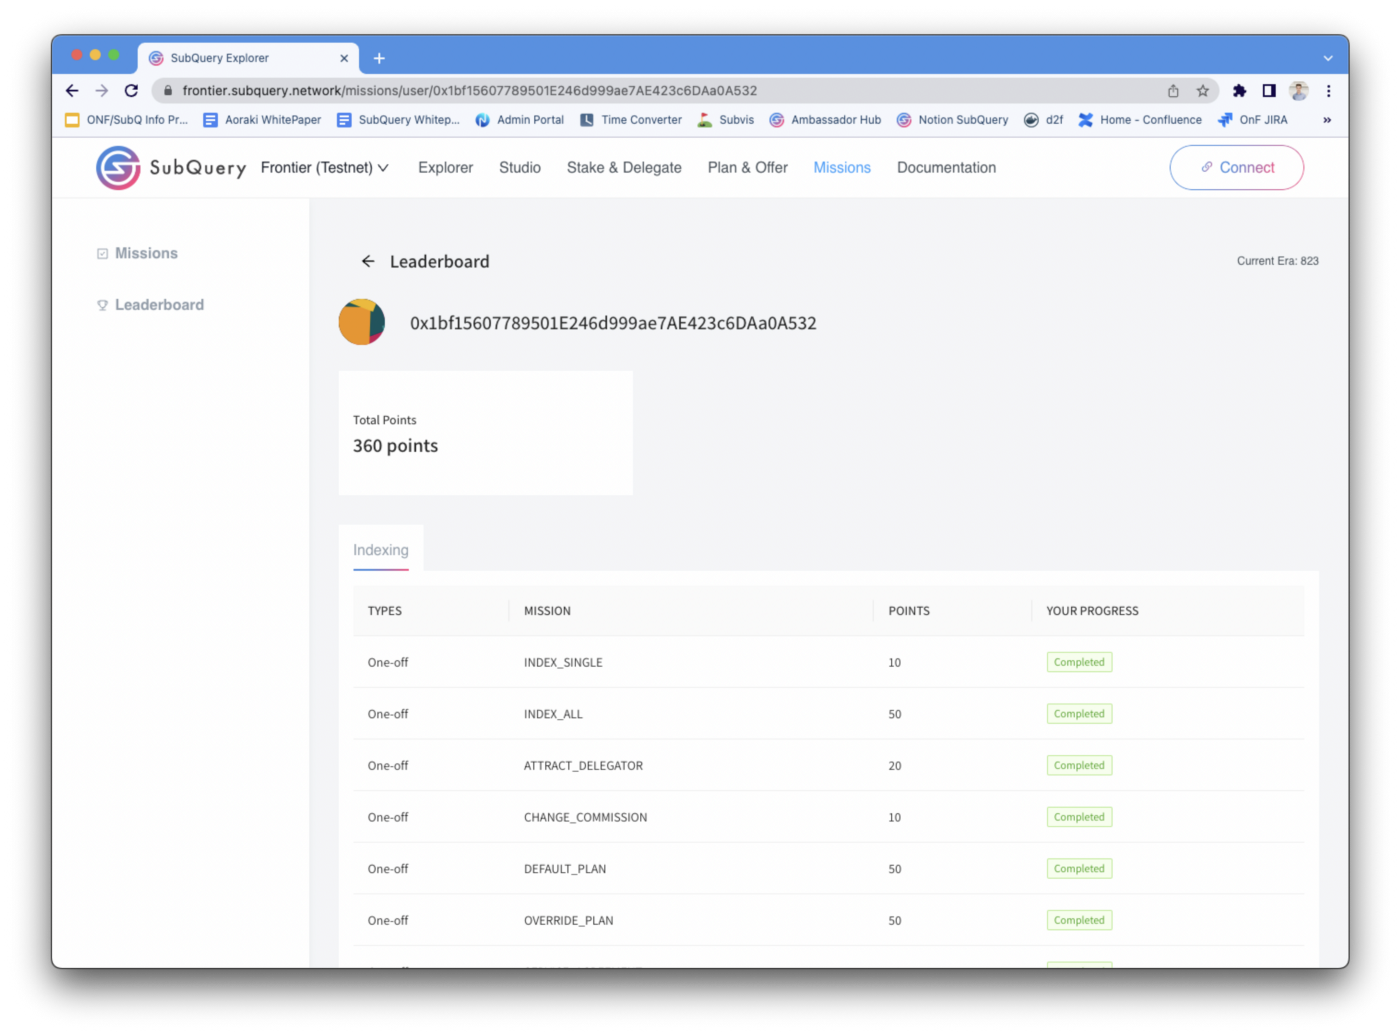Open the Admin Portal bookmark

tap(520, 120)
